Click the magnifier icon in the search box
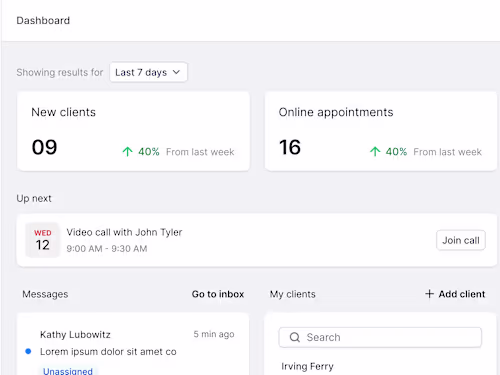This screenshot has width=500, height=375. [x=295, y=337]
